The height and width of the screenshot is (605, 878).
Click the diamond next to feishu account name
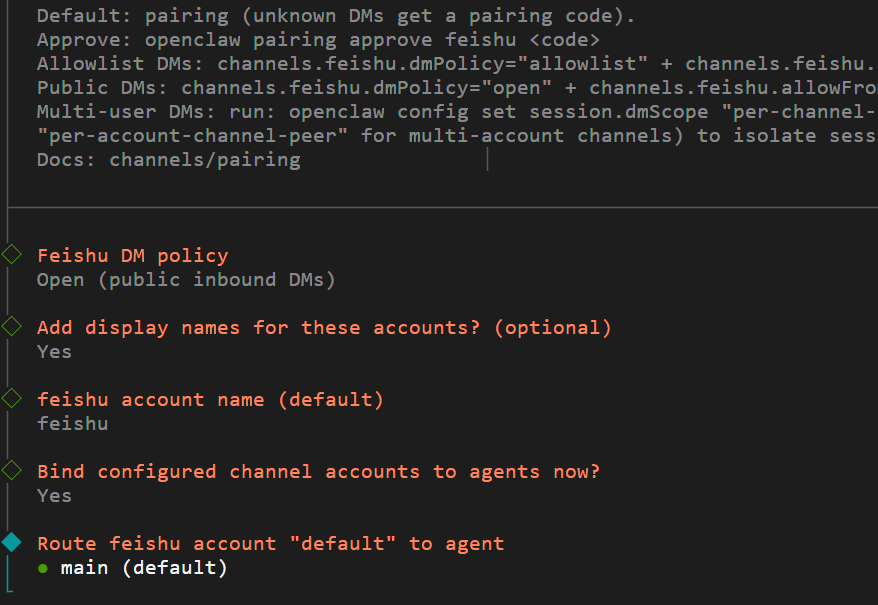[11, 399]
